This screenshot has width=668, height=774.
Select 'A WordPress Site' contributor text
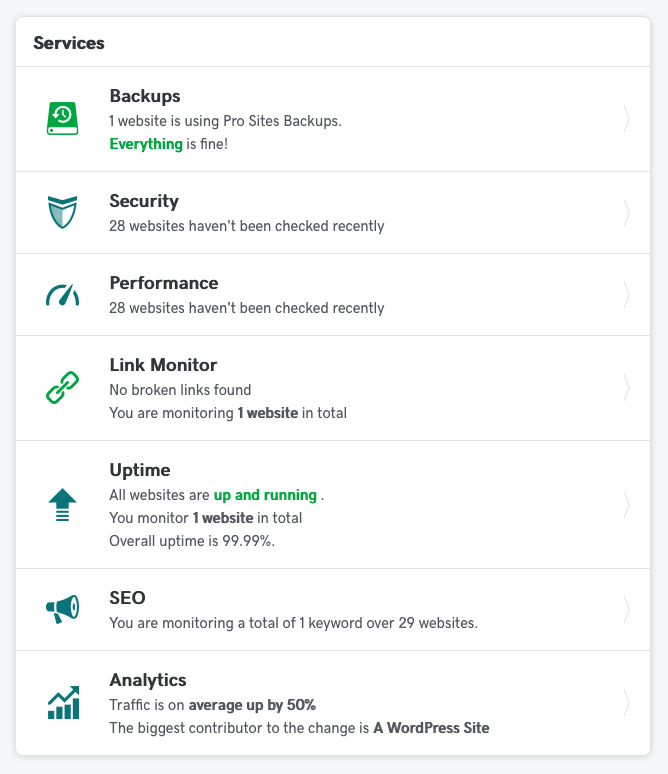click(x=431, y=728)
